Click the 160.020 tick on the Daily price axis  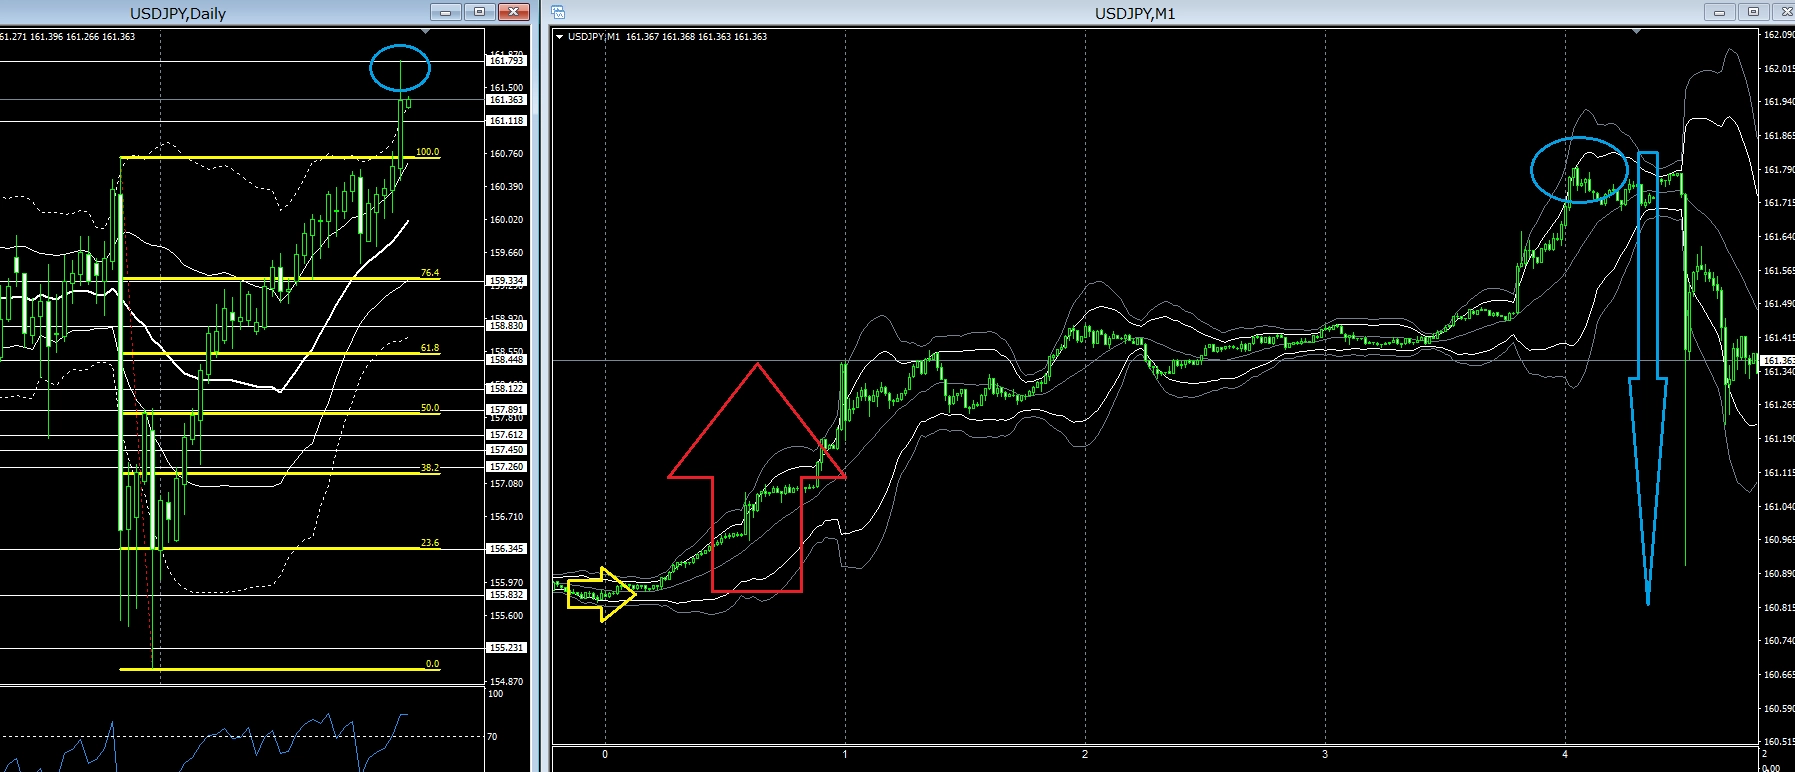507,220
